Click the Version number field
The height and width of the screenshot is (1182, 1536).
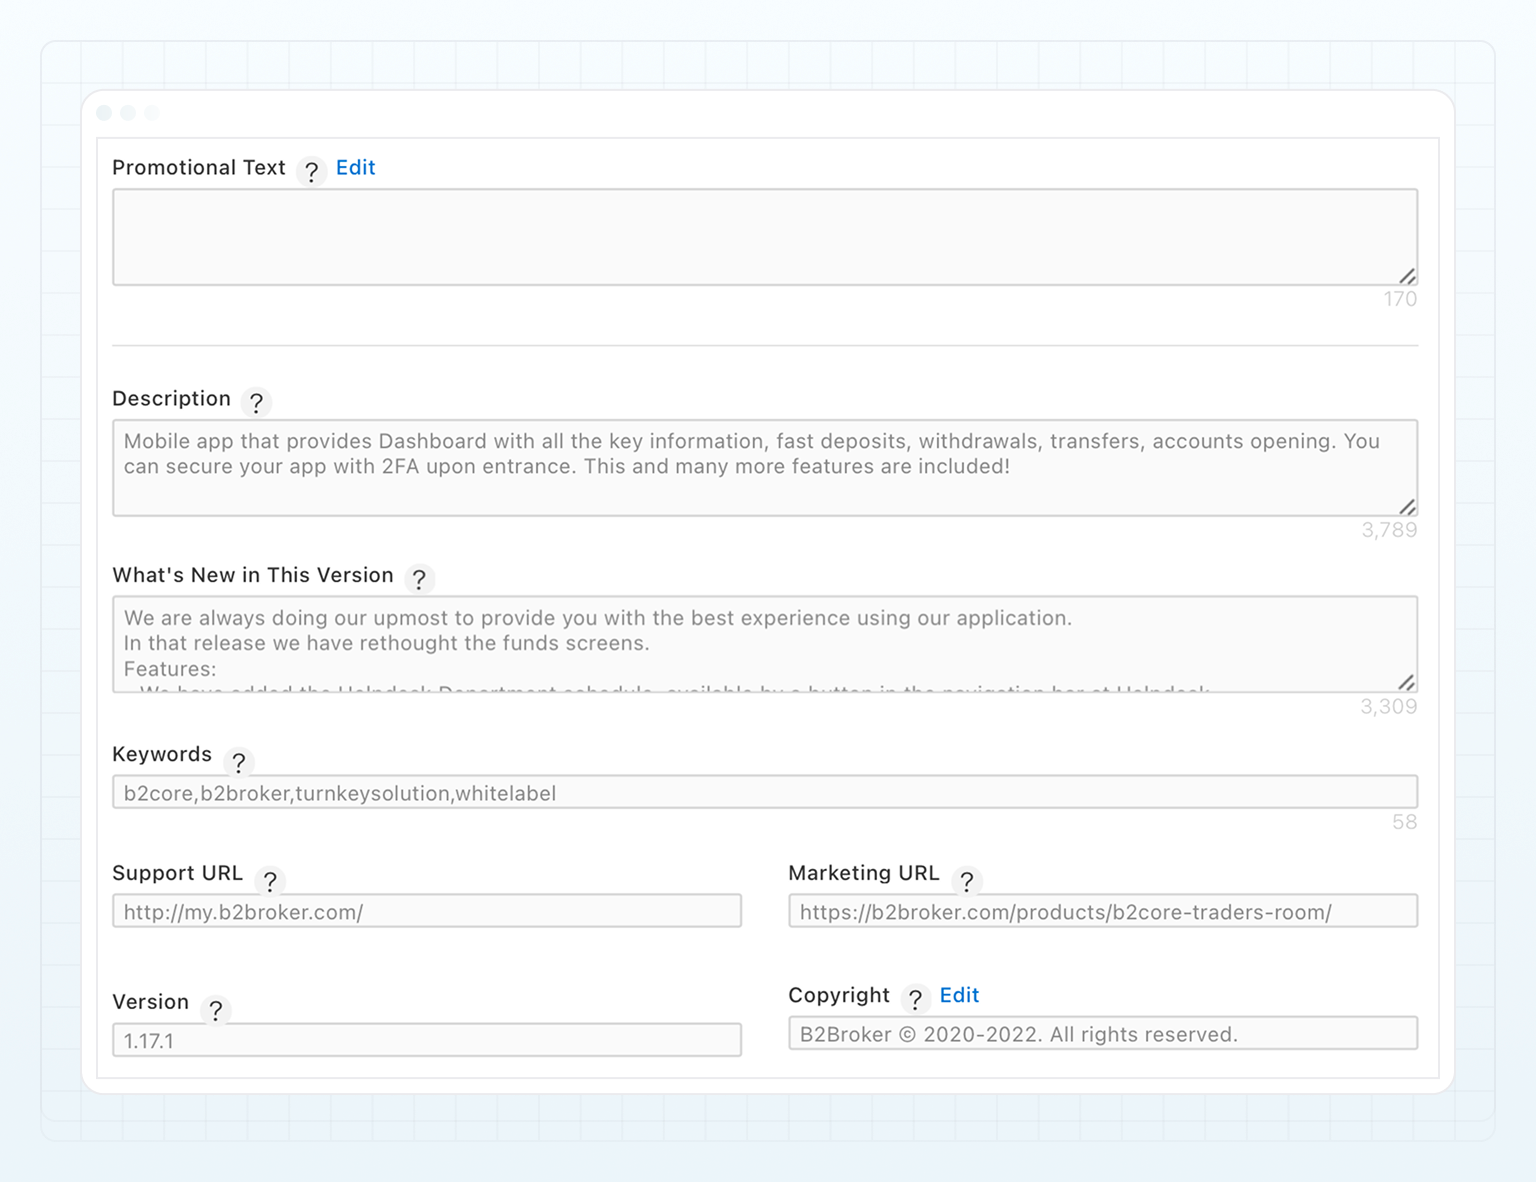point(427,1040)
